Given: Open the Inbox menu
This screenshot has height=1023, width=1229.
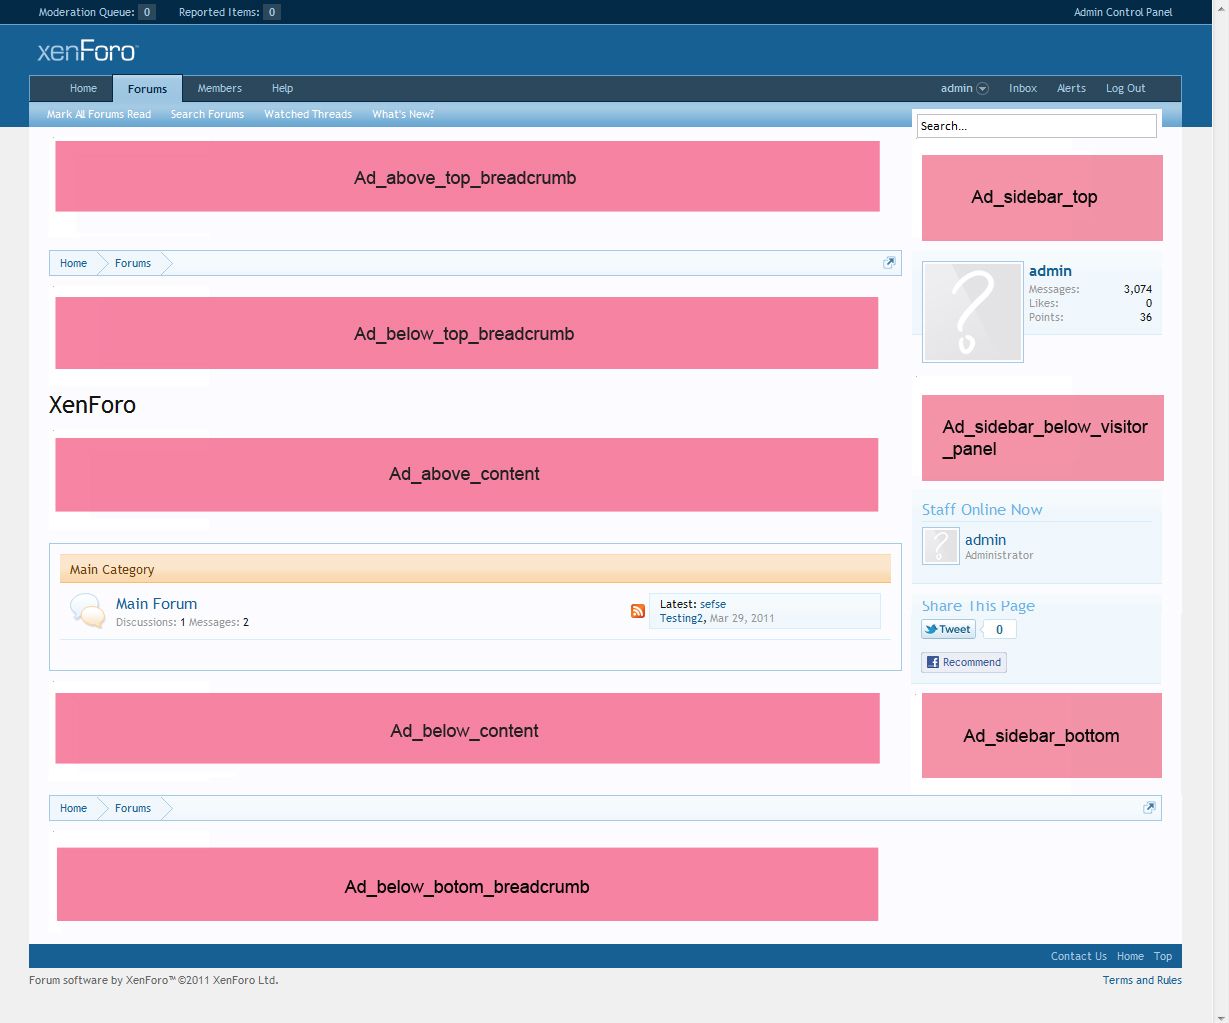Looking at the screenshot, I should 1023,88.
